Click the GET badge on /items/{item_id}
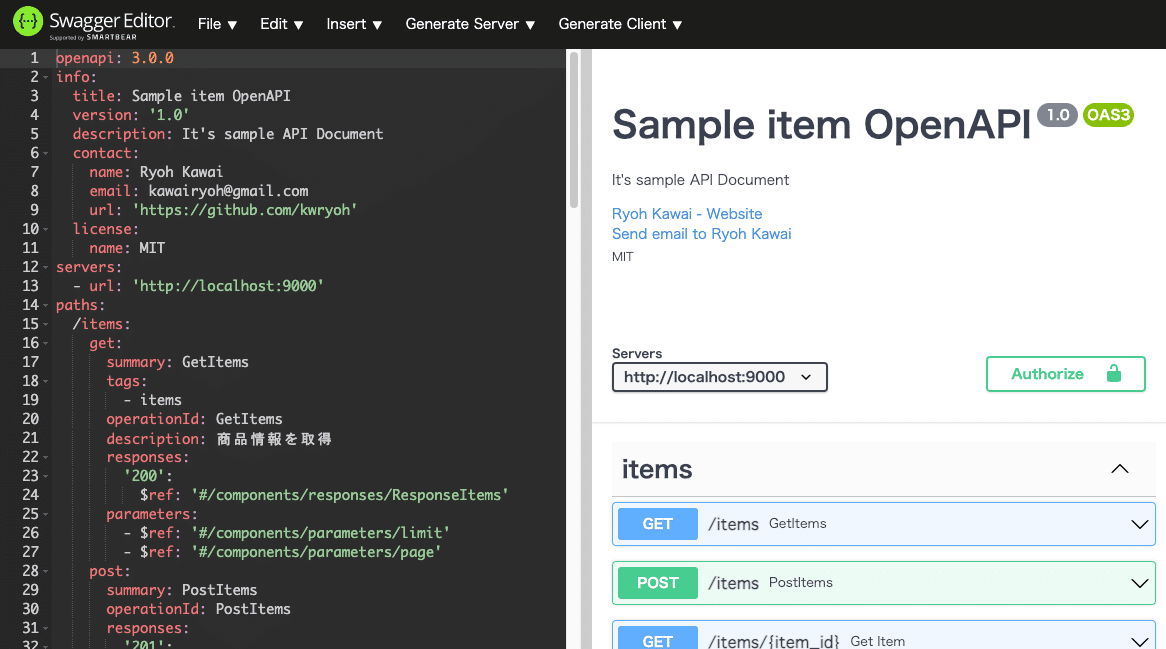 pos(657,640)
